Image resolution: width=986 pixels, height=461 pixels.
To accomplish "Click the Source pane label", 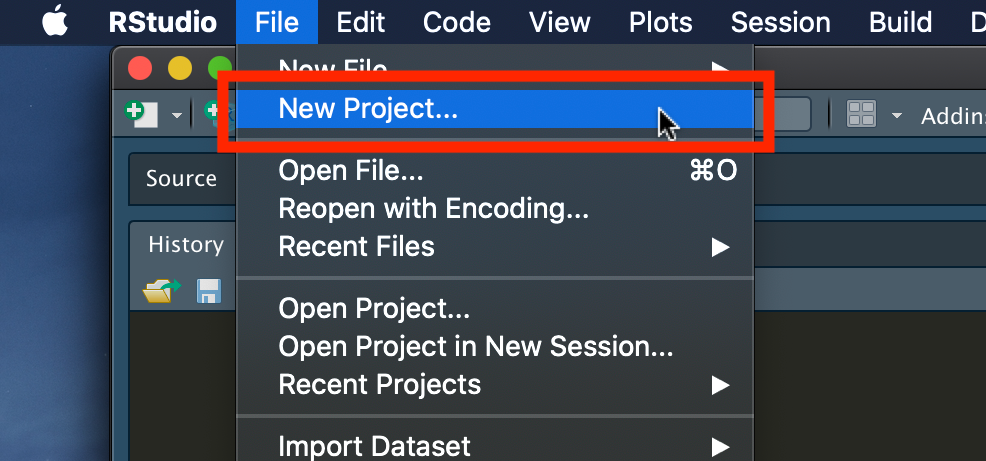I will [x=181, y=179].
